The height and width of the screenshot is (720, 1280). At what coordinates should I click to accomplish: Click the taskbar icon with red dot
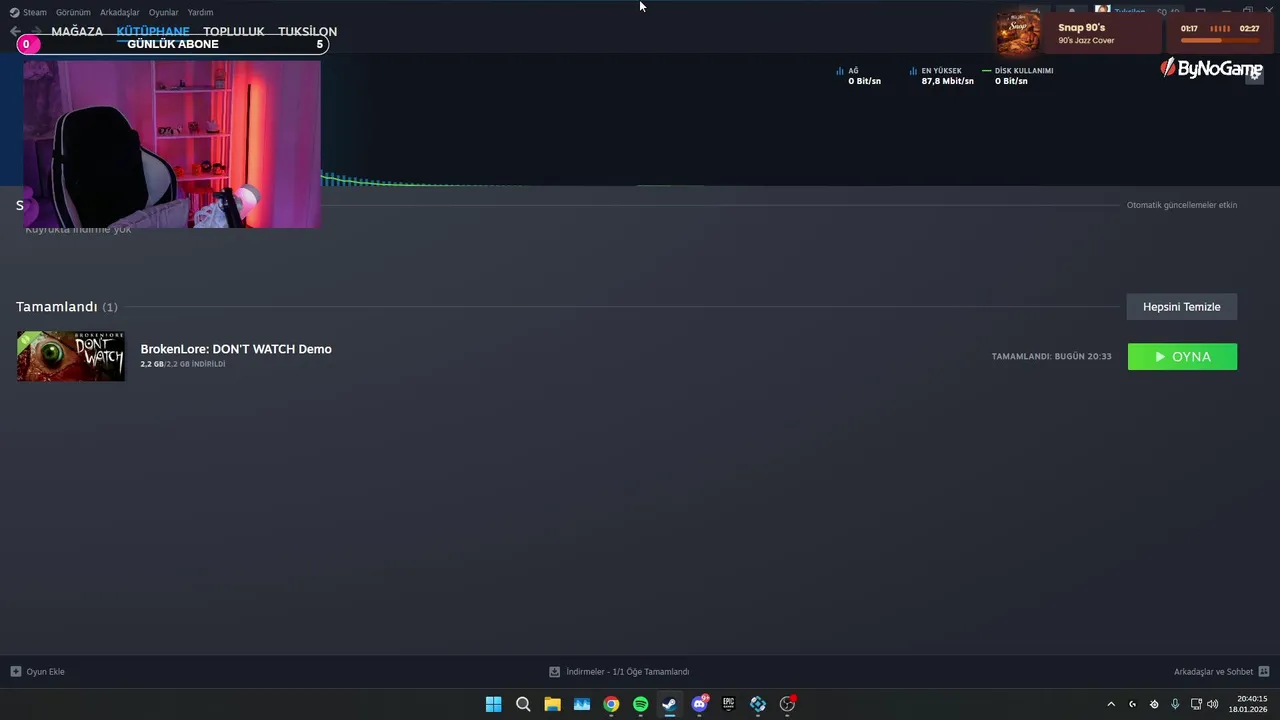pyautogui.click(x=788, y=704)
